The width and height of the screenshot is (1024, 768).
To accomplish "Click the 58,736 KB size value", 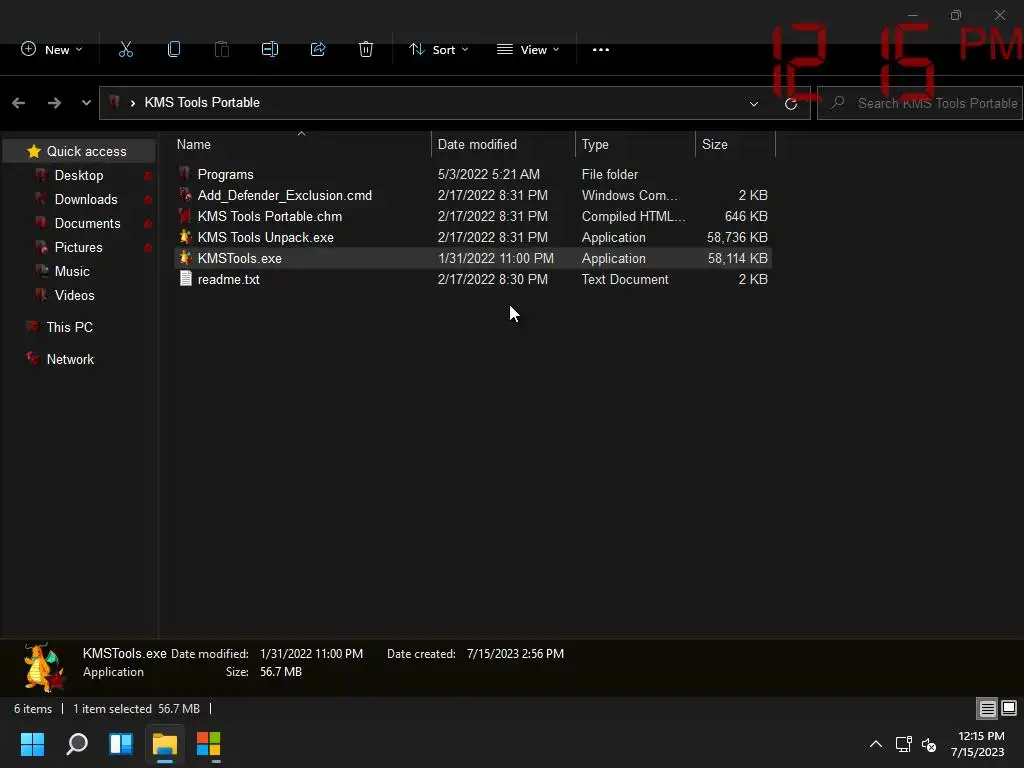I will click(x=737, y=237).
